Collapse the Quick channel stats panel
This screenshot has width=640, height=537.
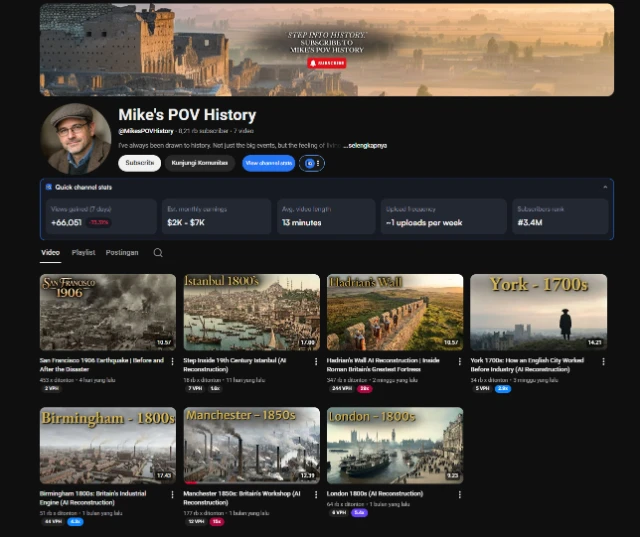tap(604, 187)
